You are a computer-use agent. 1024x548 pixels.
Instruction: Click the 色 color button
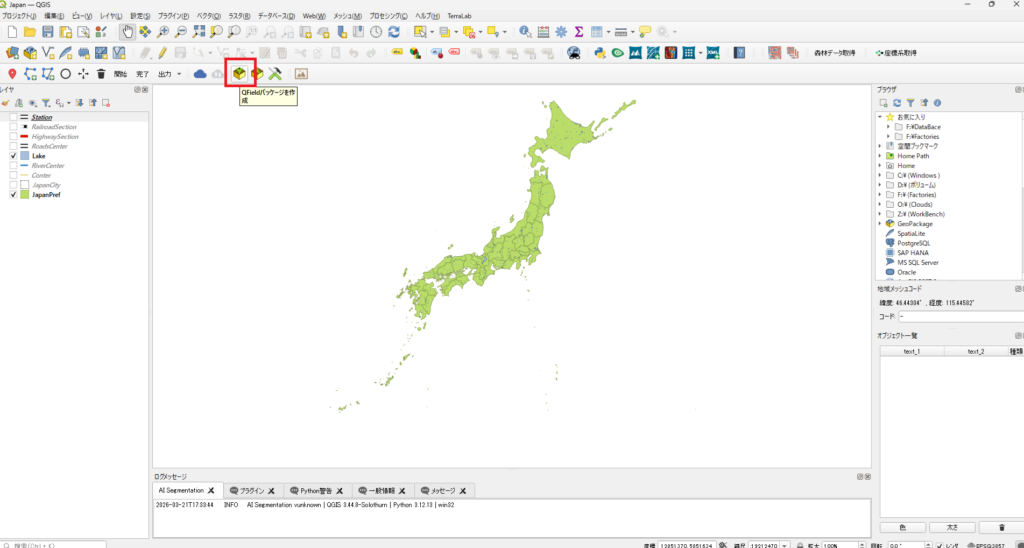pyautogui.click(x=903, y=527)
